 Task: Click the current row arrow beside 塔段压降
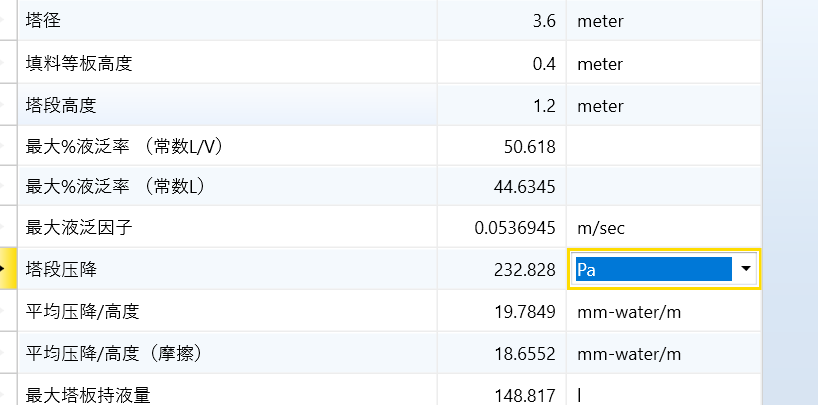(5, 270)
